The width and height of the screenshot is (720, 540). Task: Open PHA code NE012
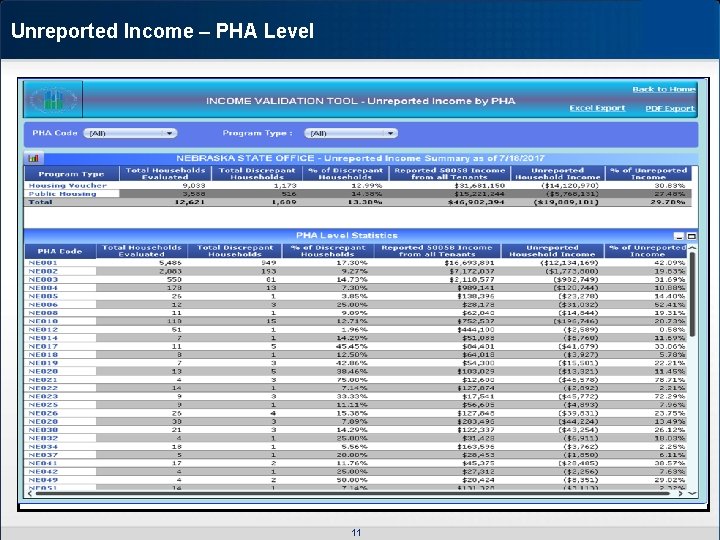pos(43,329)
